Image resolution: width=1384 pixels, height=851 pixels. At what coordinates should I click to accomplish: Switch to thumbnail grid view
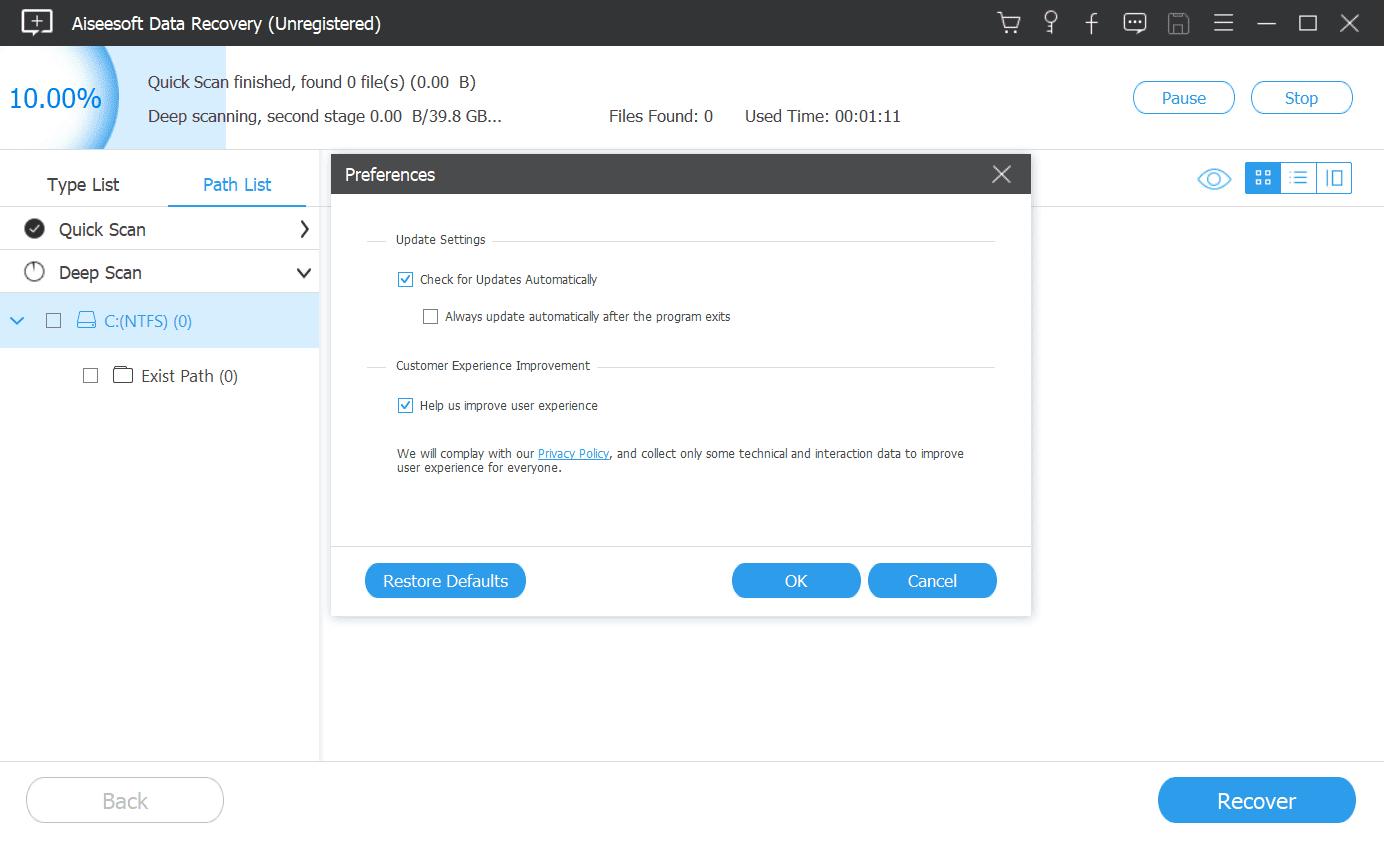tap(1263, 178)
